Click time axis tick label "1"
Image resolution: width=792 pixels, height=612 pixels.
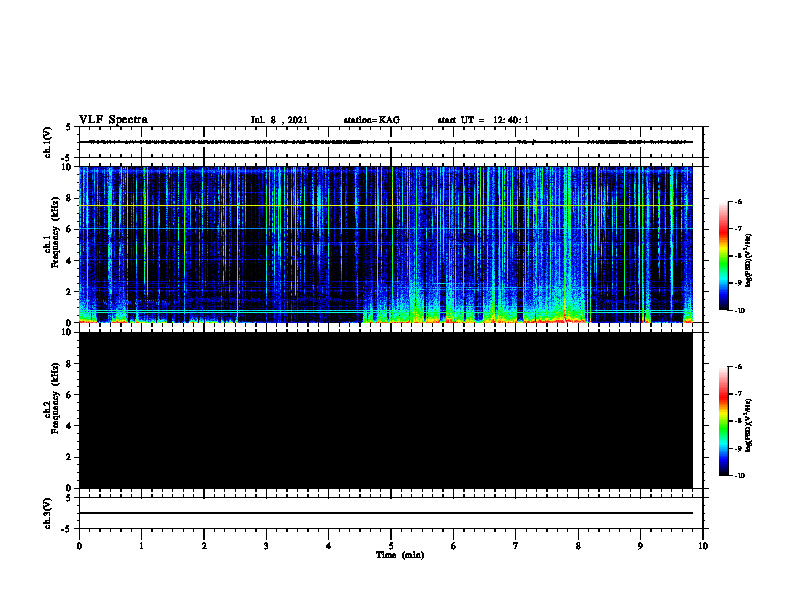point(141,546)
